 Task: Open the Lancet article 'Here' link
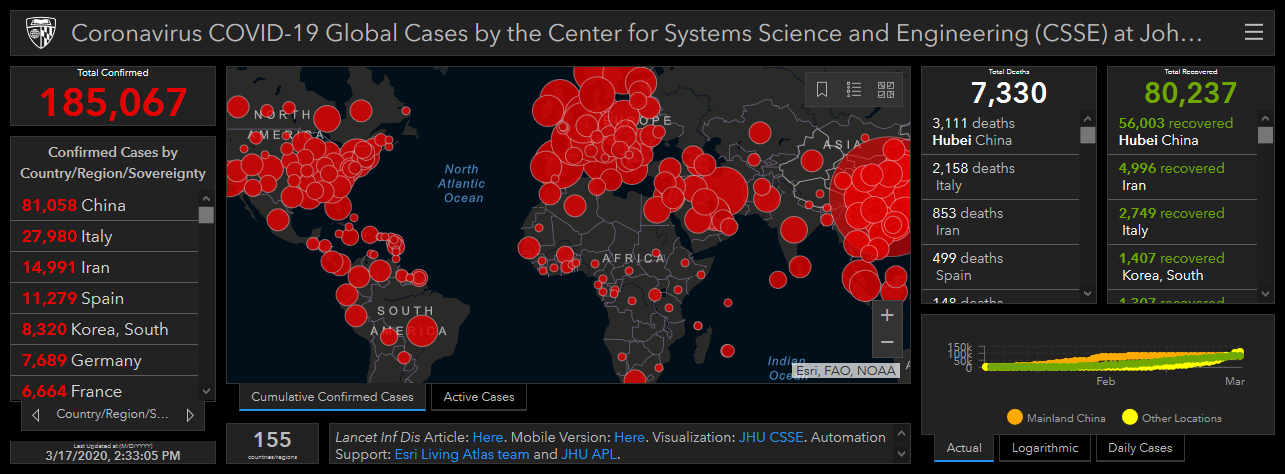click(488, 437)
